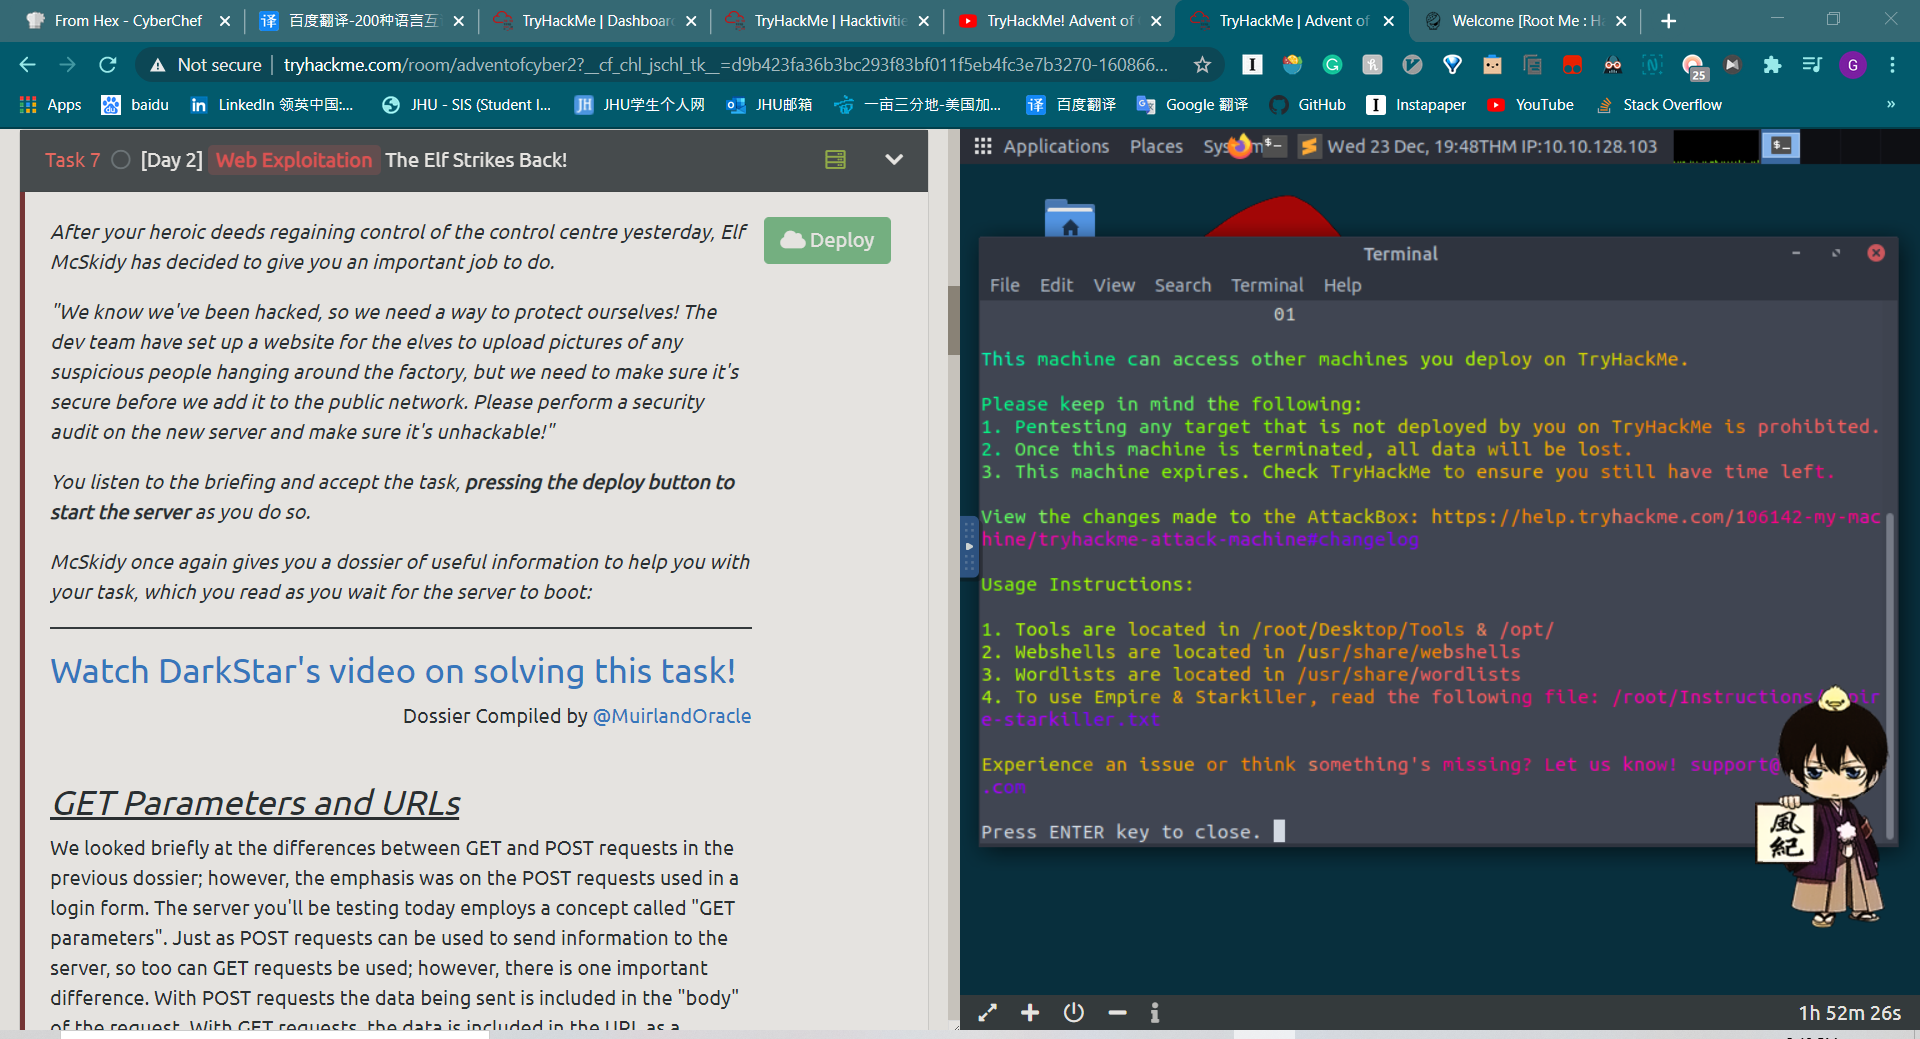Click the plus icon to add AttackBox time
The height and width of the screenshot is (1039, 1920).
(1030, 1013)
